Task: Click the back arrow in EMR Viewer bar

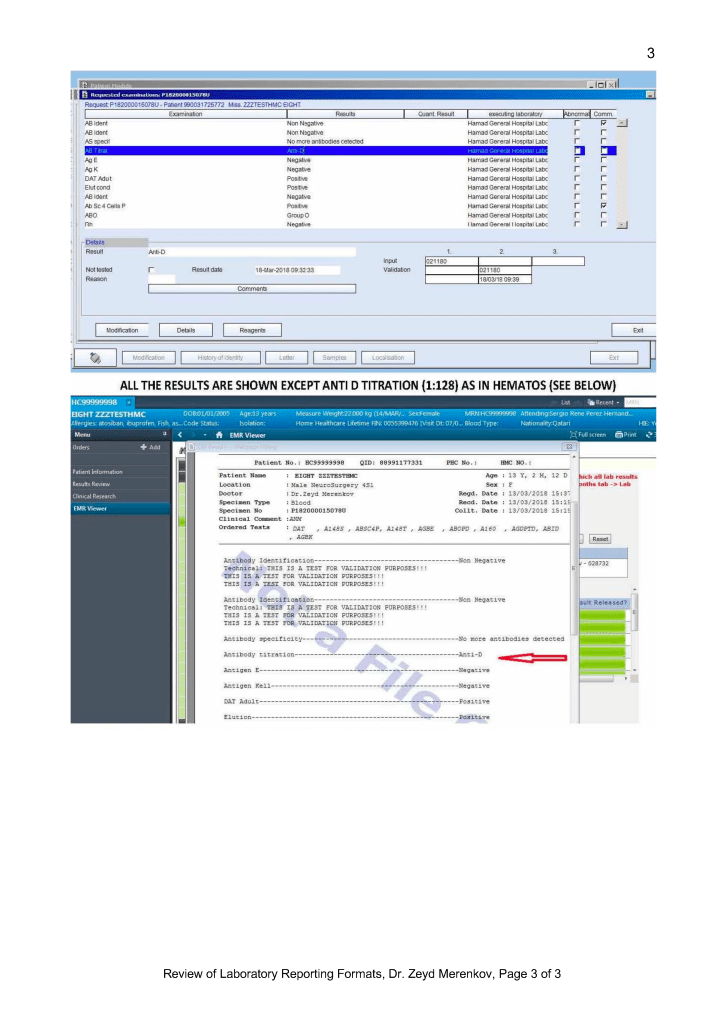Action: (178, 435)
